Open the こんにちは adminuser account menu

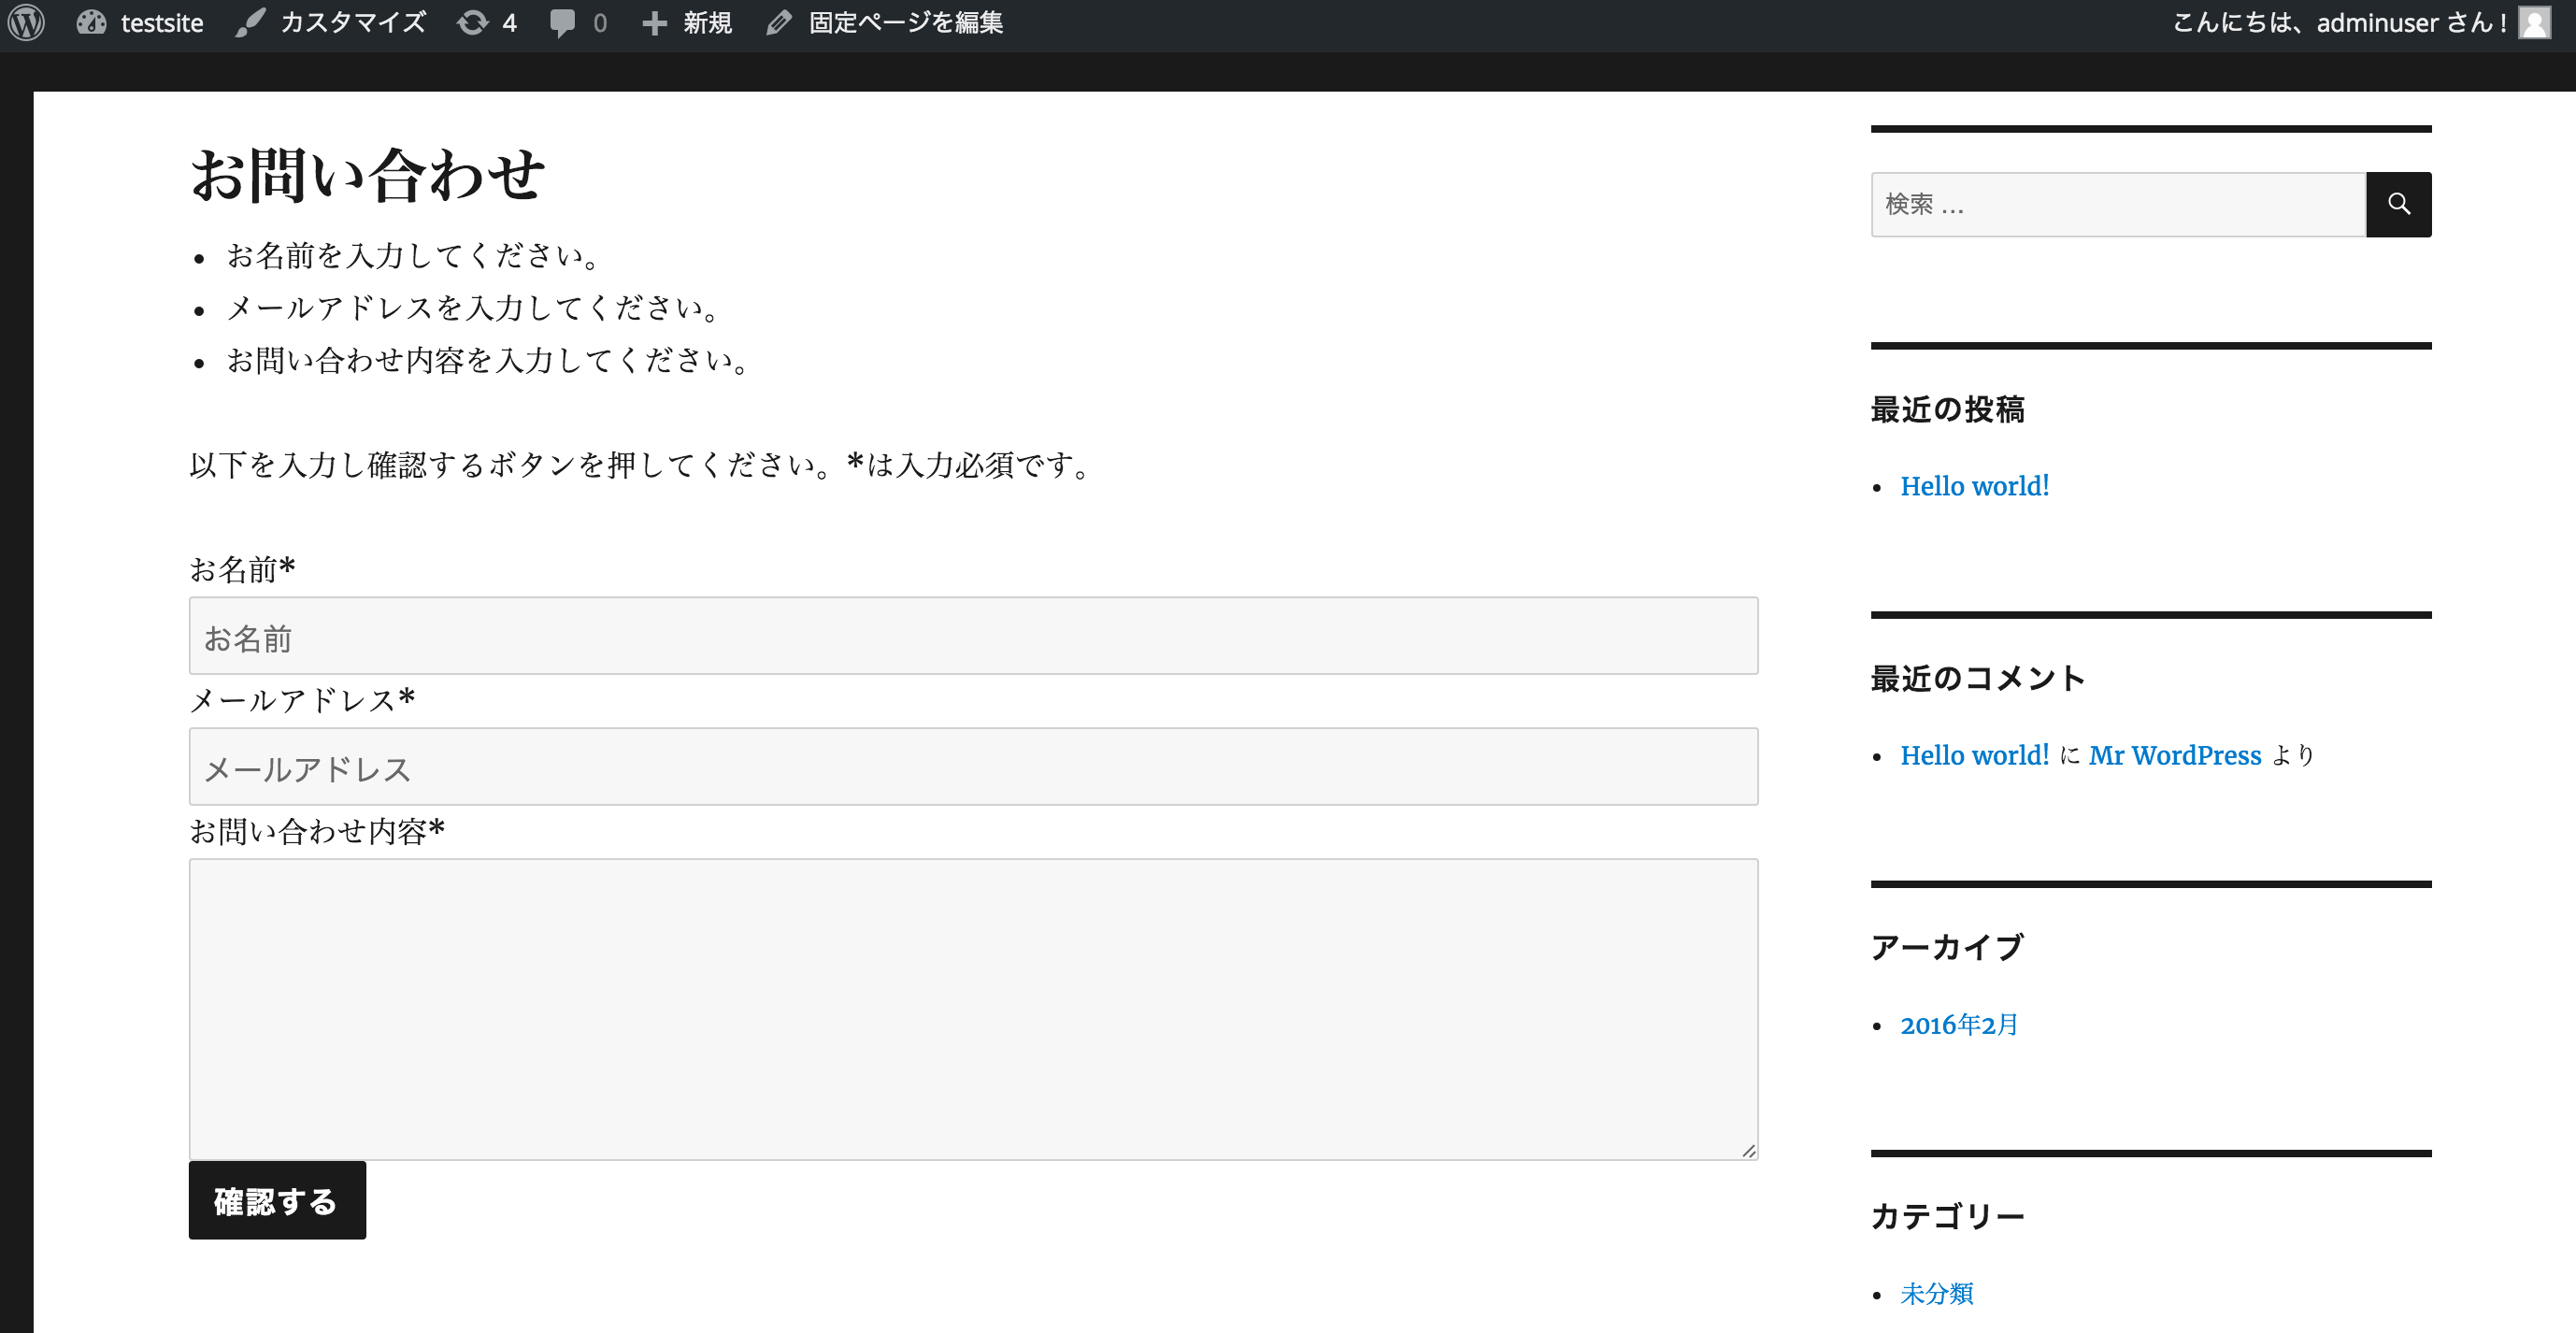point(2338,22)
